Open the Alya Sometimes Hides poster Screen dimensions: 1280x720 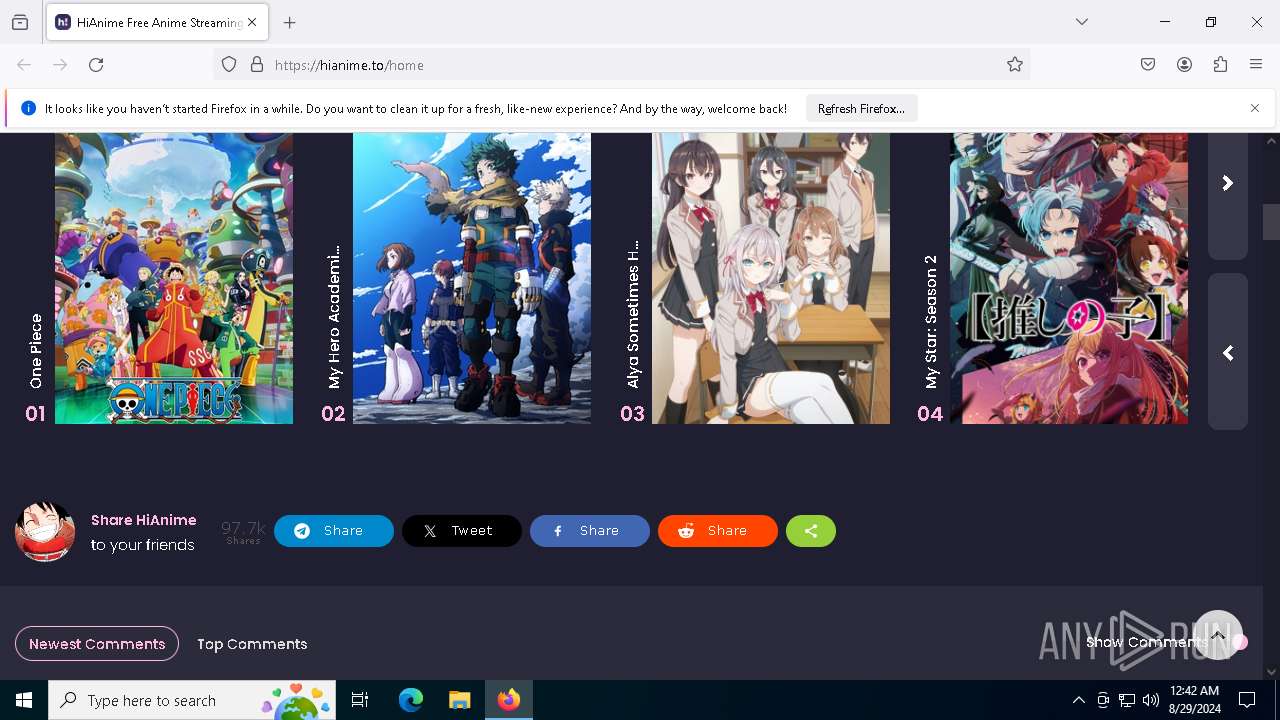pos(771,278)
